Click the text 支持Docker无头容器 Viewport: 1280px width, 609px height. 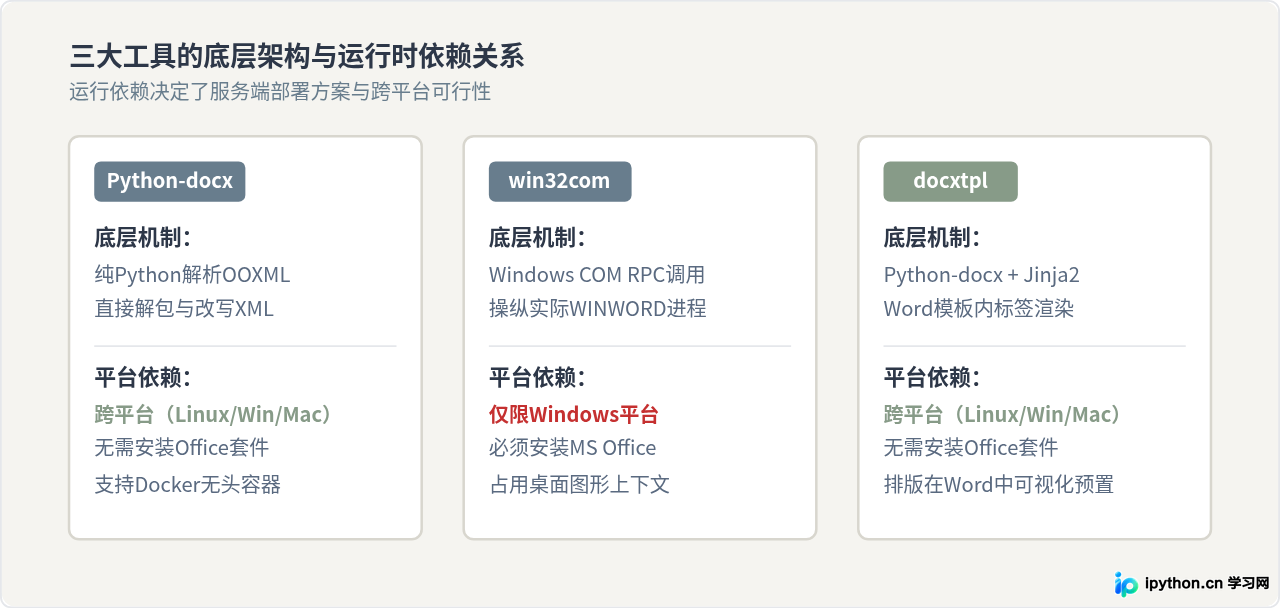tap(188, 485)
